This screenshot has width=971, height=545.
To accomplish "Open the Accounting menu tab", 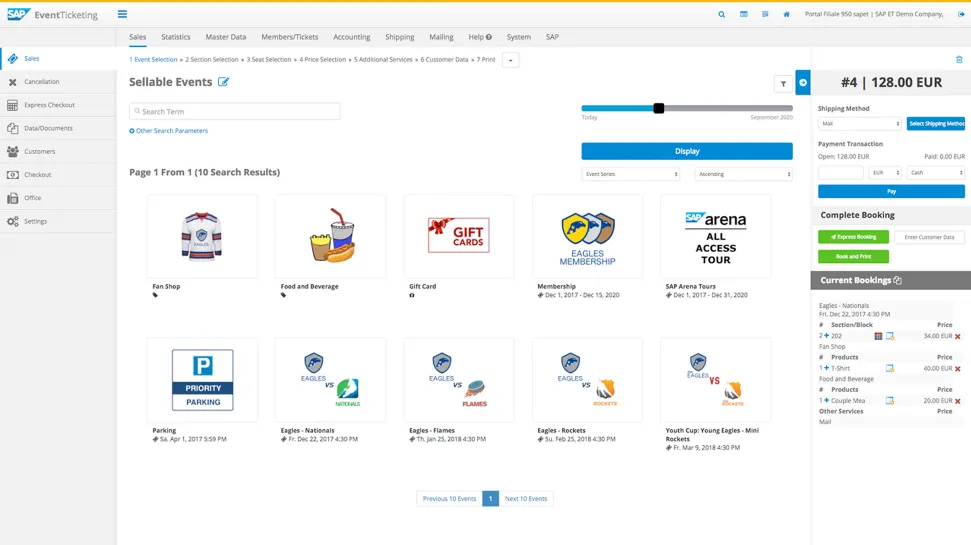I will pos(352,37).
